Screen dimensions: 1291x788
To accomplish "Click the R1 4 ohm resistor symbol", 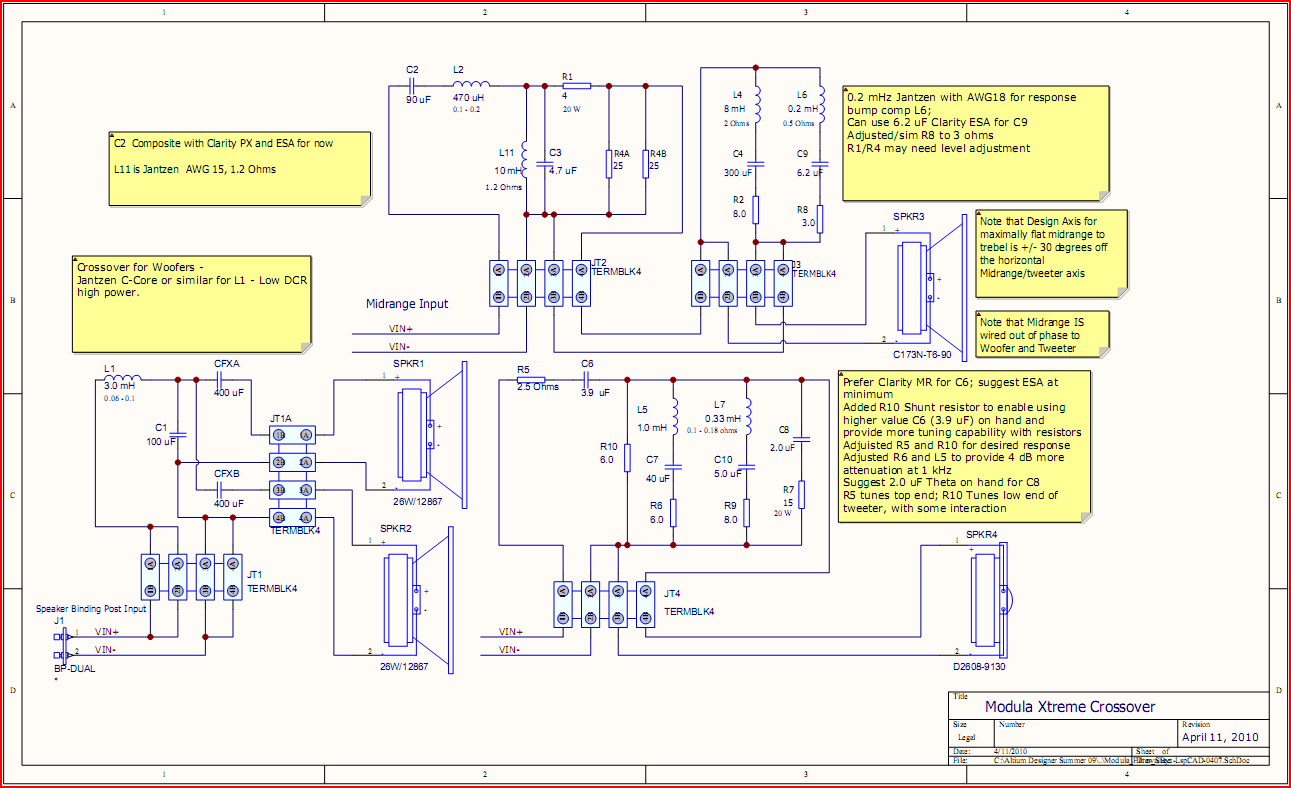I will [578, 86].
